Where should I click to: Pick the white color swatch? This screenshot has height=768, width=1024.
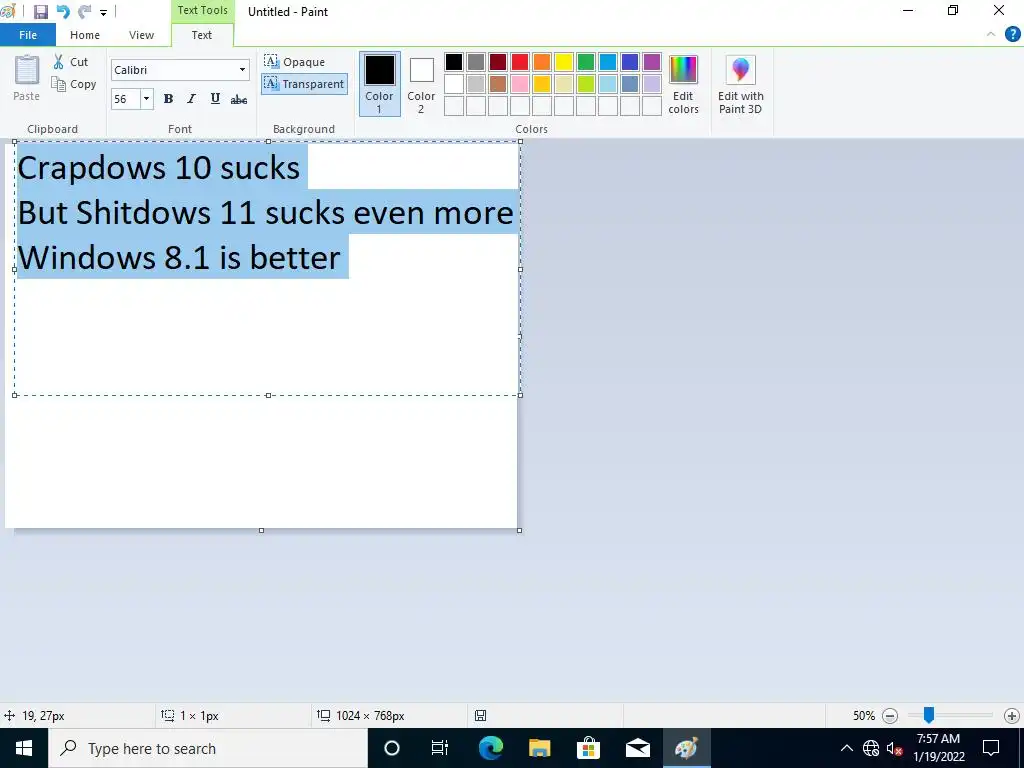point(454,84)
